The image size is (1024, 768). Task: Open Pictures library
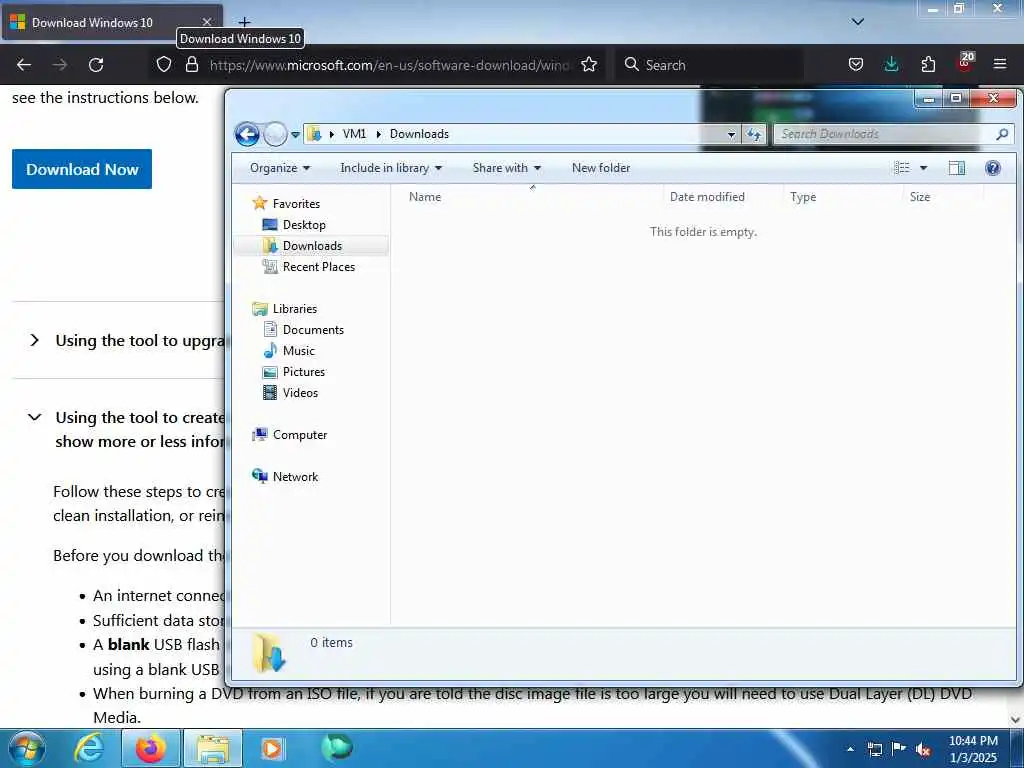tap(304, 372)
